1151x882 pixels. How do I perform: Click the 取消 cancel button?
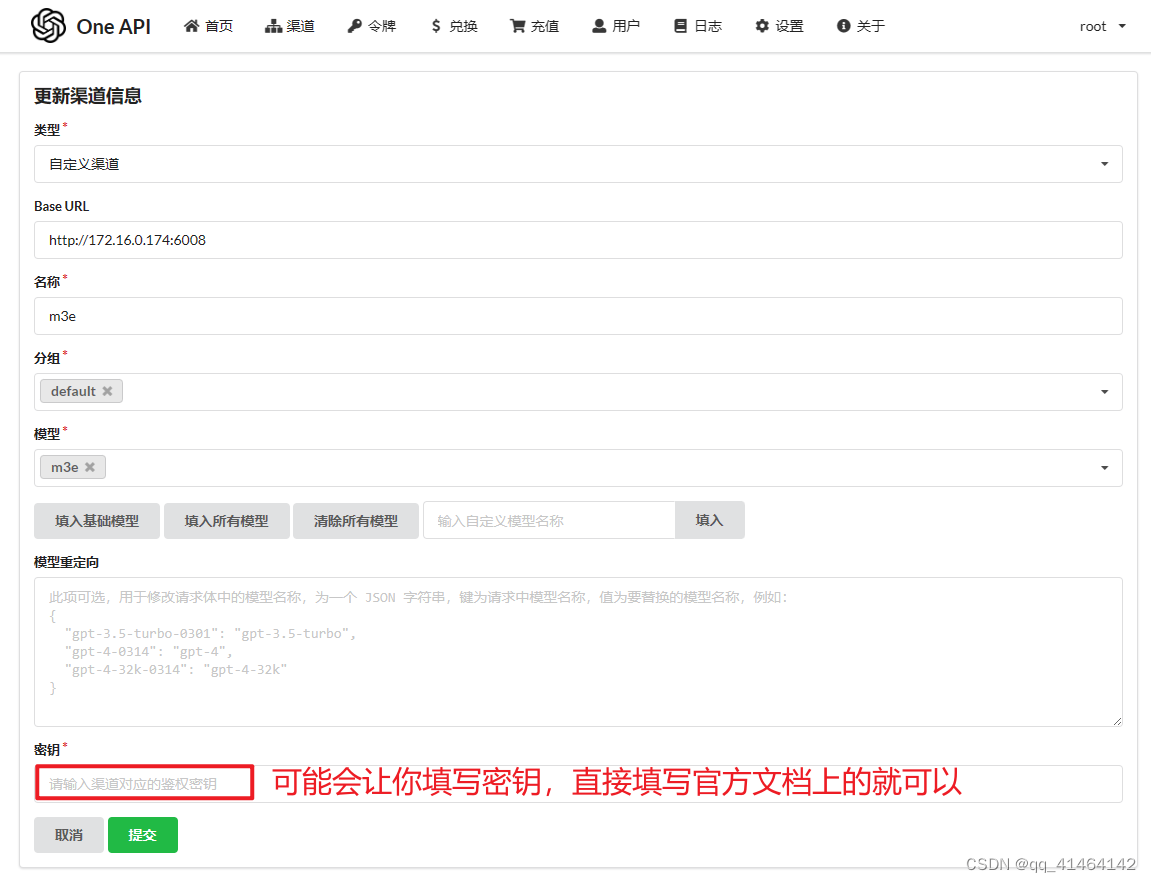pos(68,834)
